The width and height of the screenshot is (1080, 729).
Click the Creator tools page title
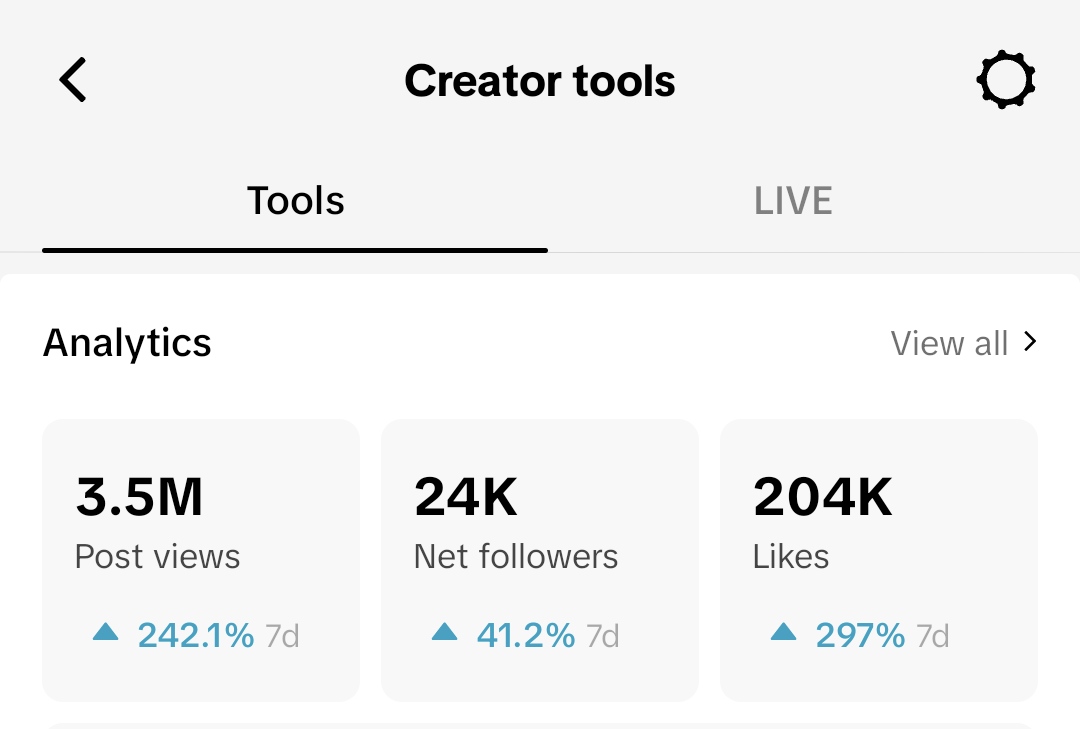[x=540, y=81]
